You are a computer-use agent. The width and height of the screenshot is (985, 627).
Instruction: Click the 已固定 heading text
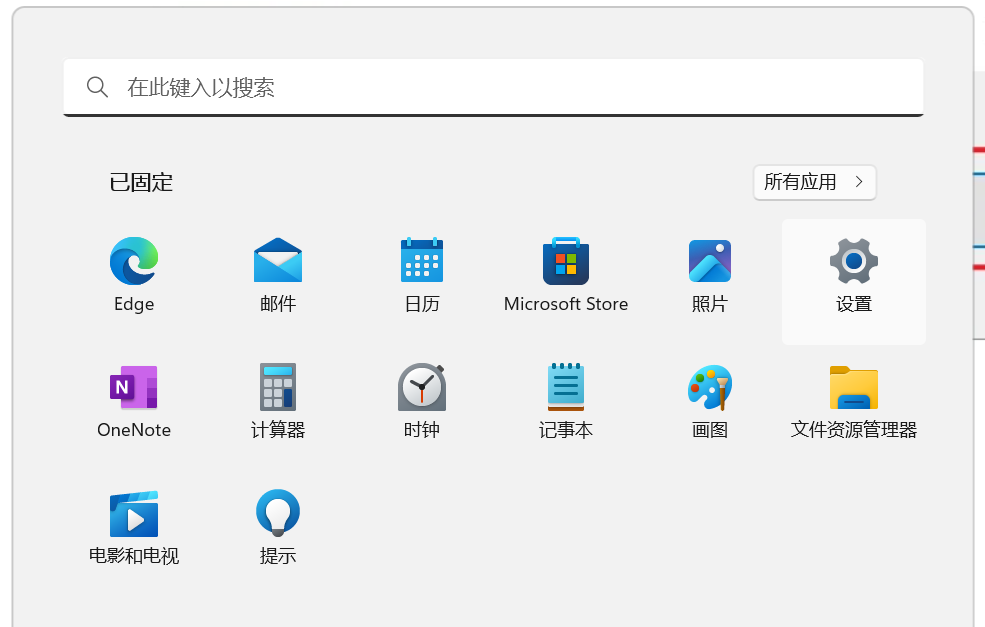141,182
